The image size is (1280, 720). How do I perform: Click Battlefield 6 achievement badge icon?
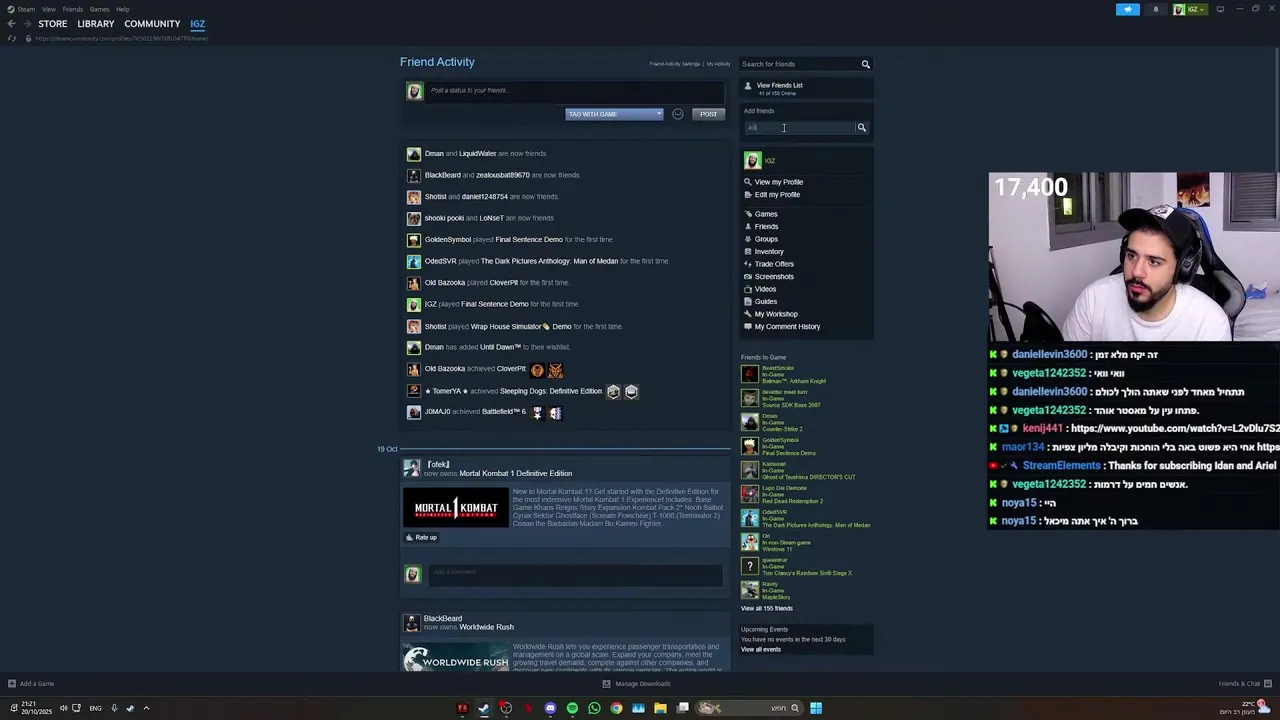(x=537, y=413)
